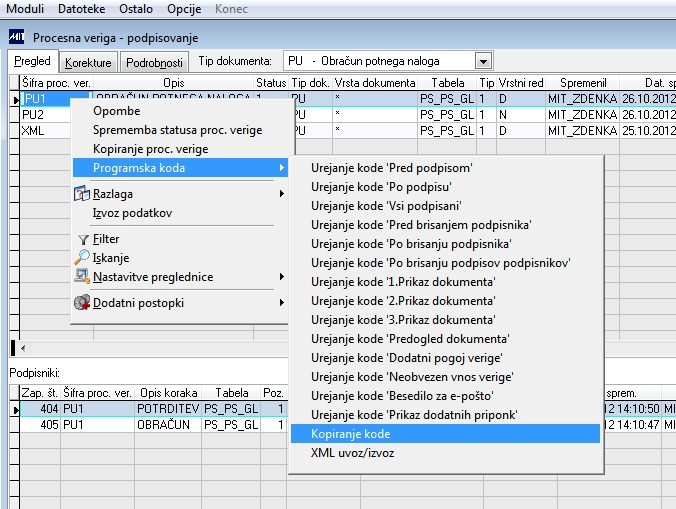Click the Razlaga help book icon

pos(81,194)
